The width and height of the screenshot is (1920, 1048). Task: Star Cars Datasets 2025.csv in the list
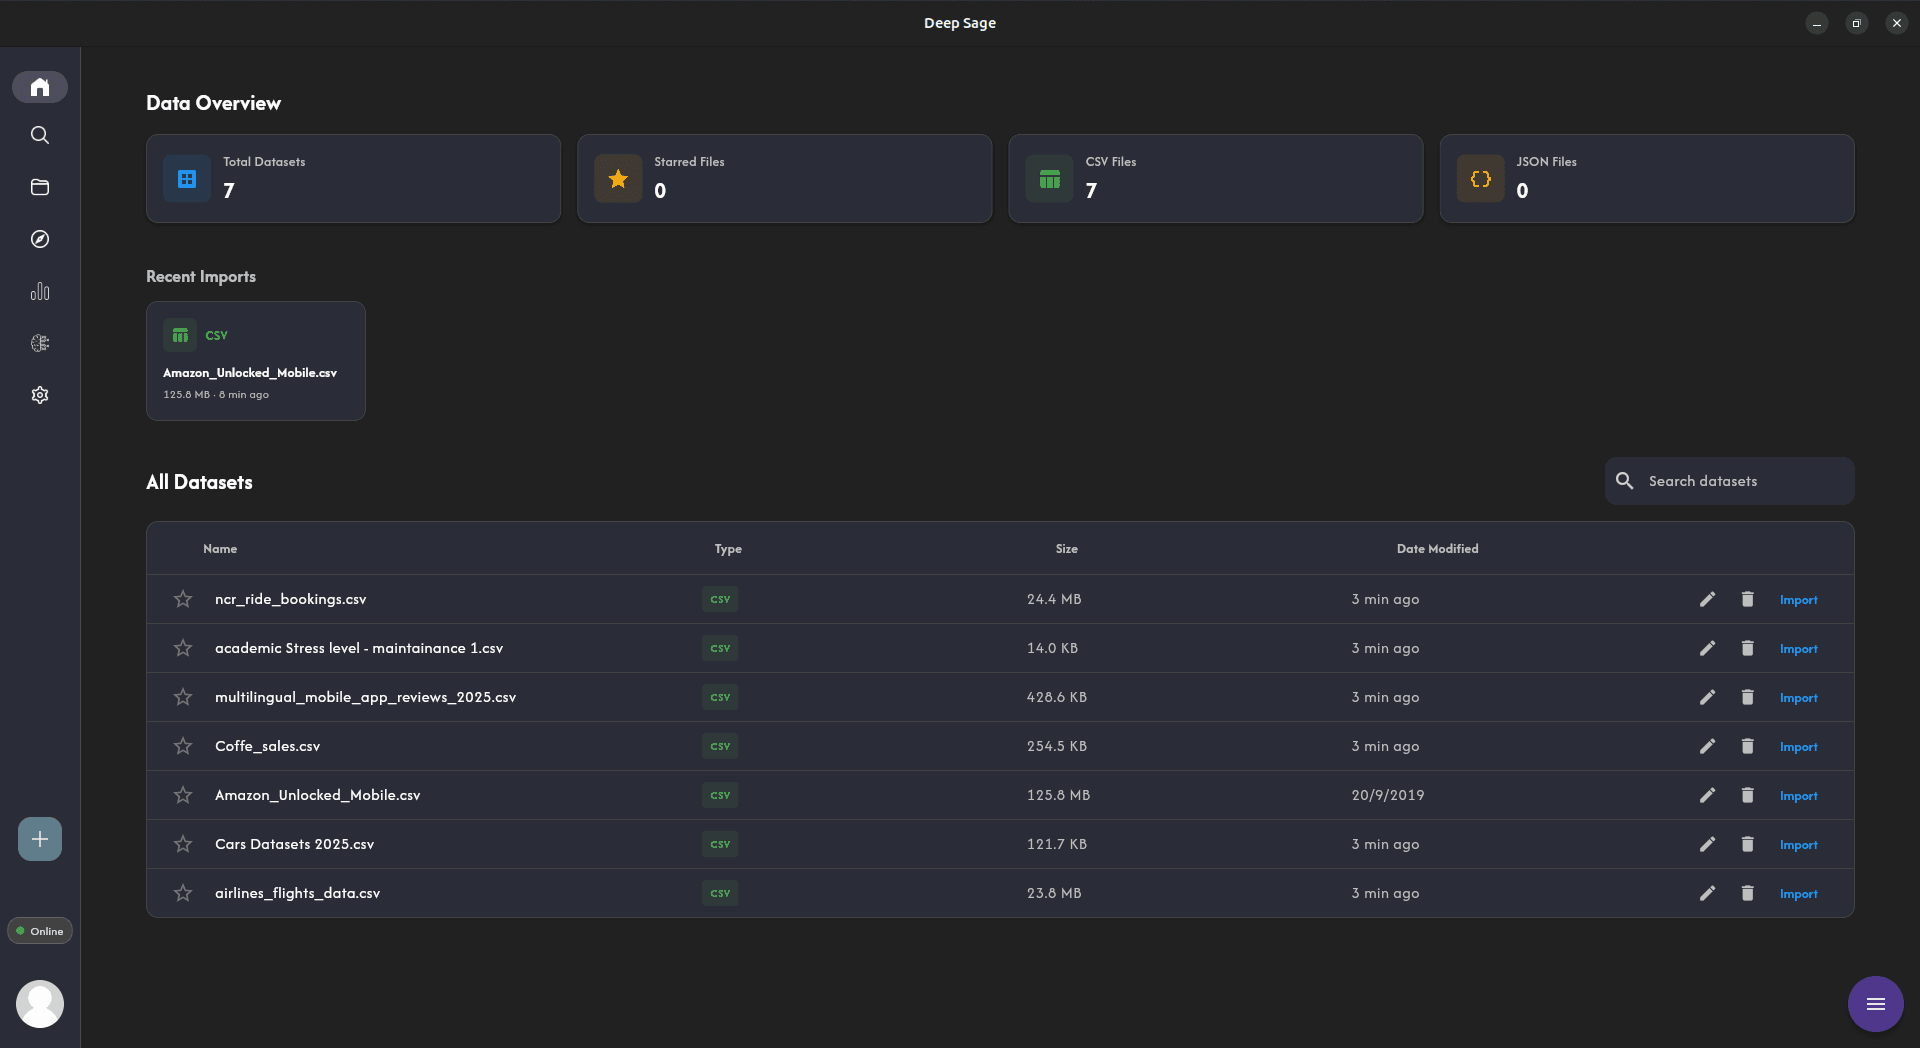click(x=182, y=844)
